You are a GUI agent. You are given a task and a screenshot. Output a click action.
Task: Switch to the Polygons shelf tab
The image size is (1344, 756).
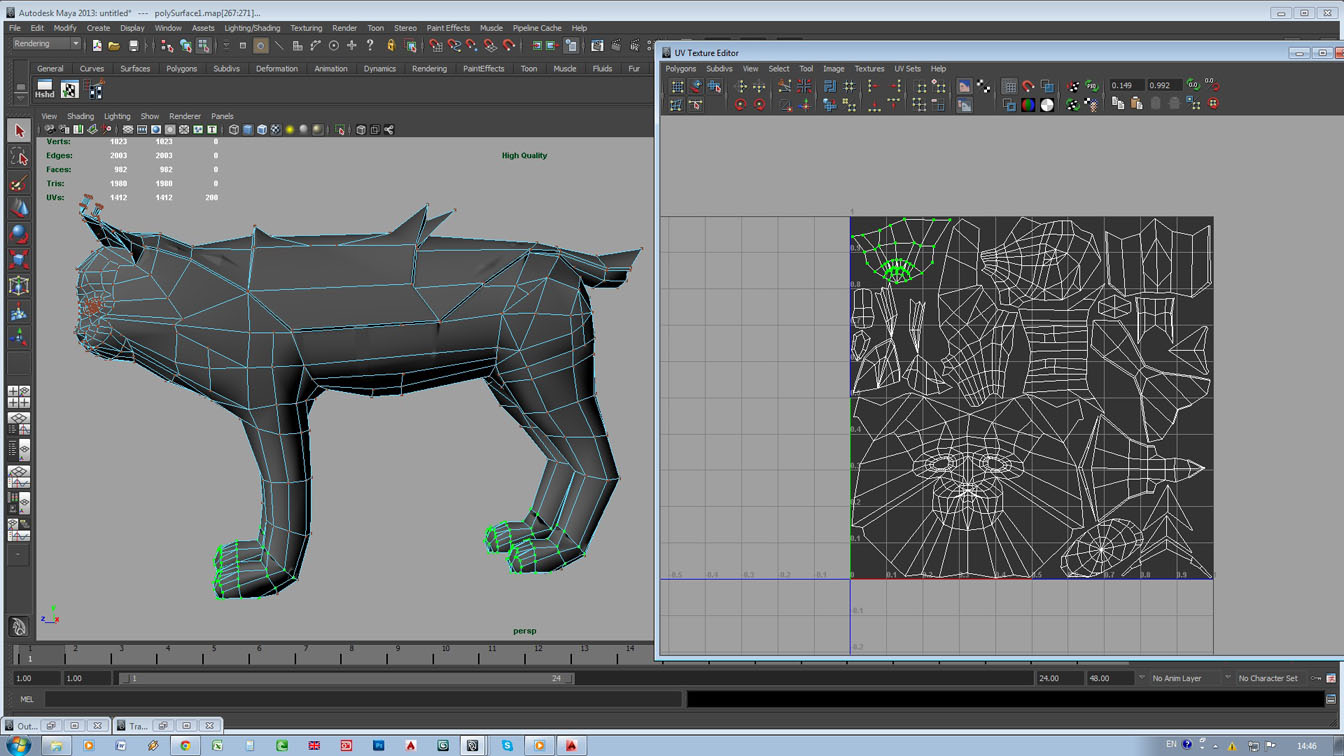coord(181,69)
